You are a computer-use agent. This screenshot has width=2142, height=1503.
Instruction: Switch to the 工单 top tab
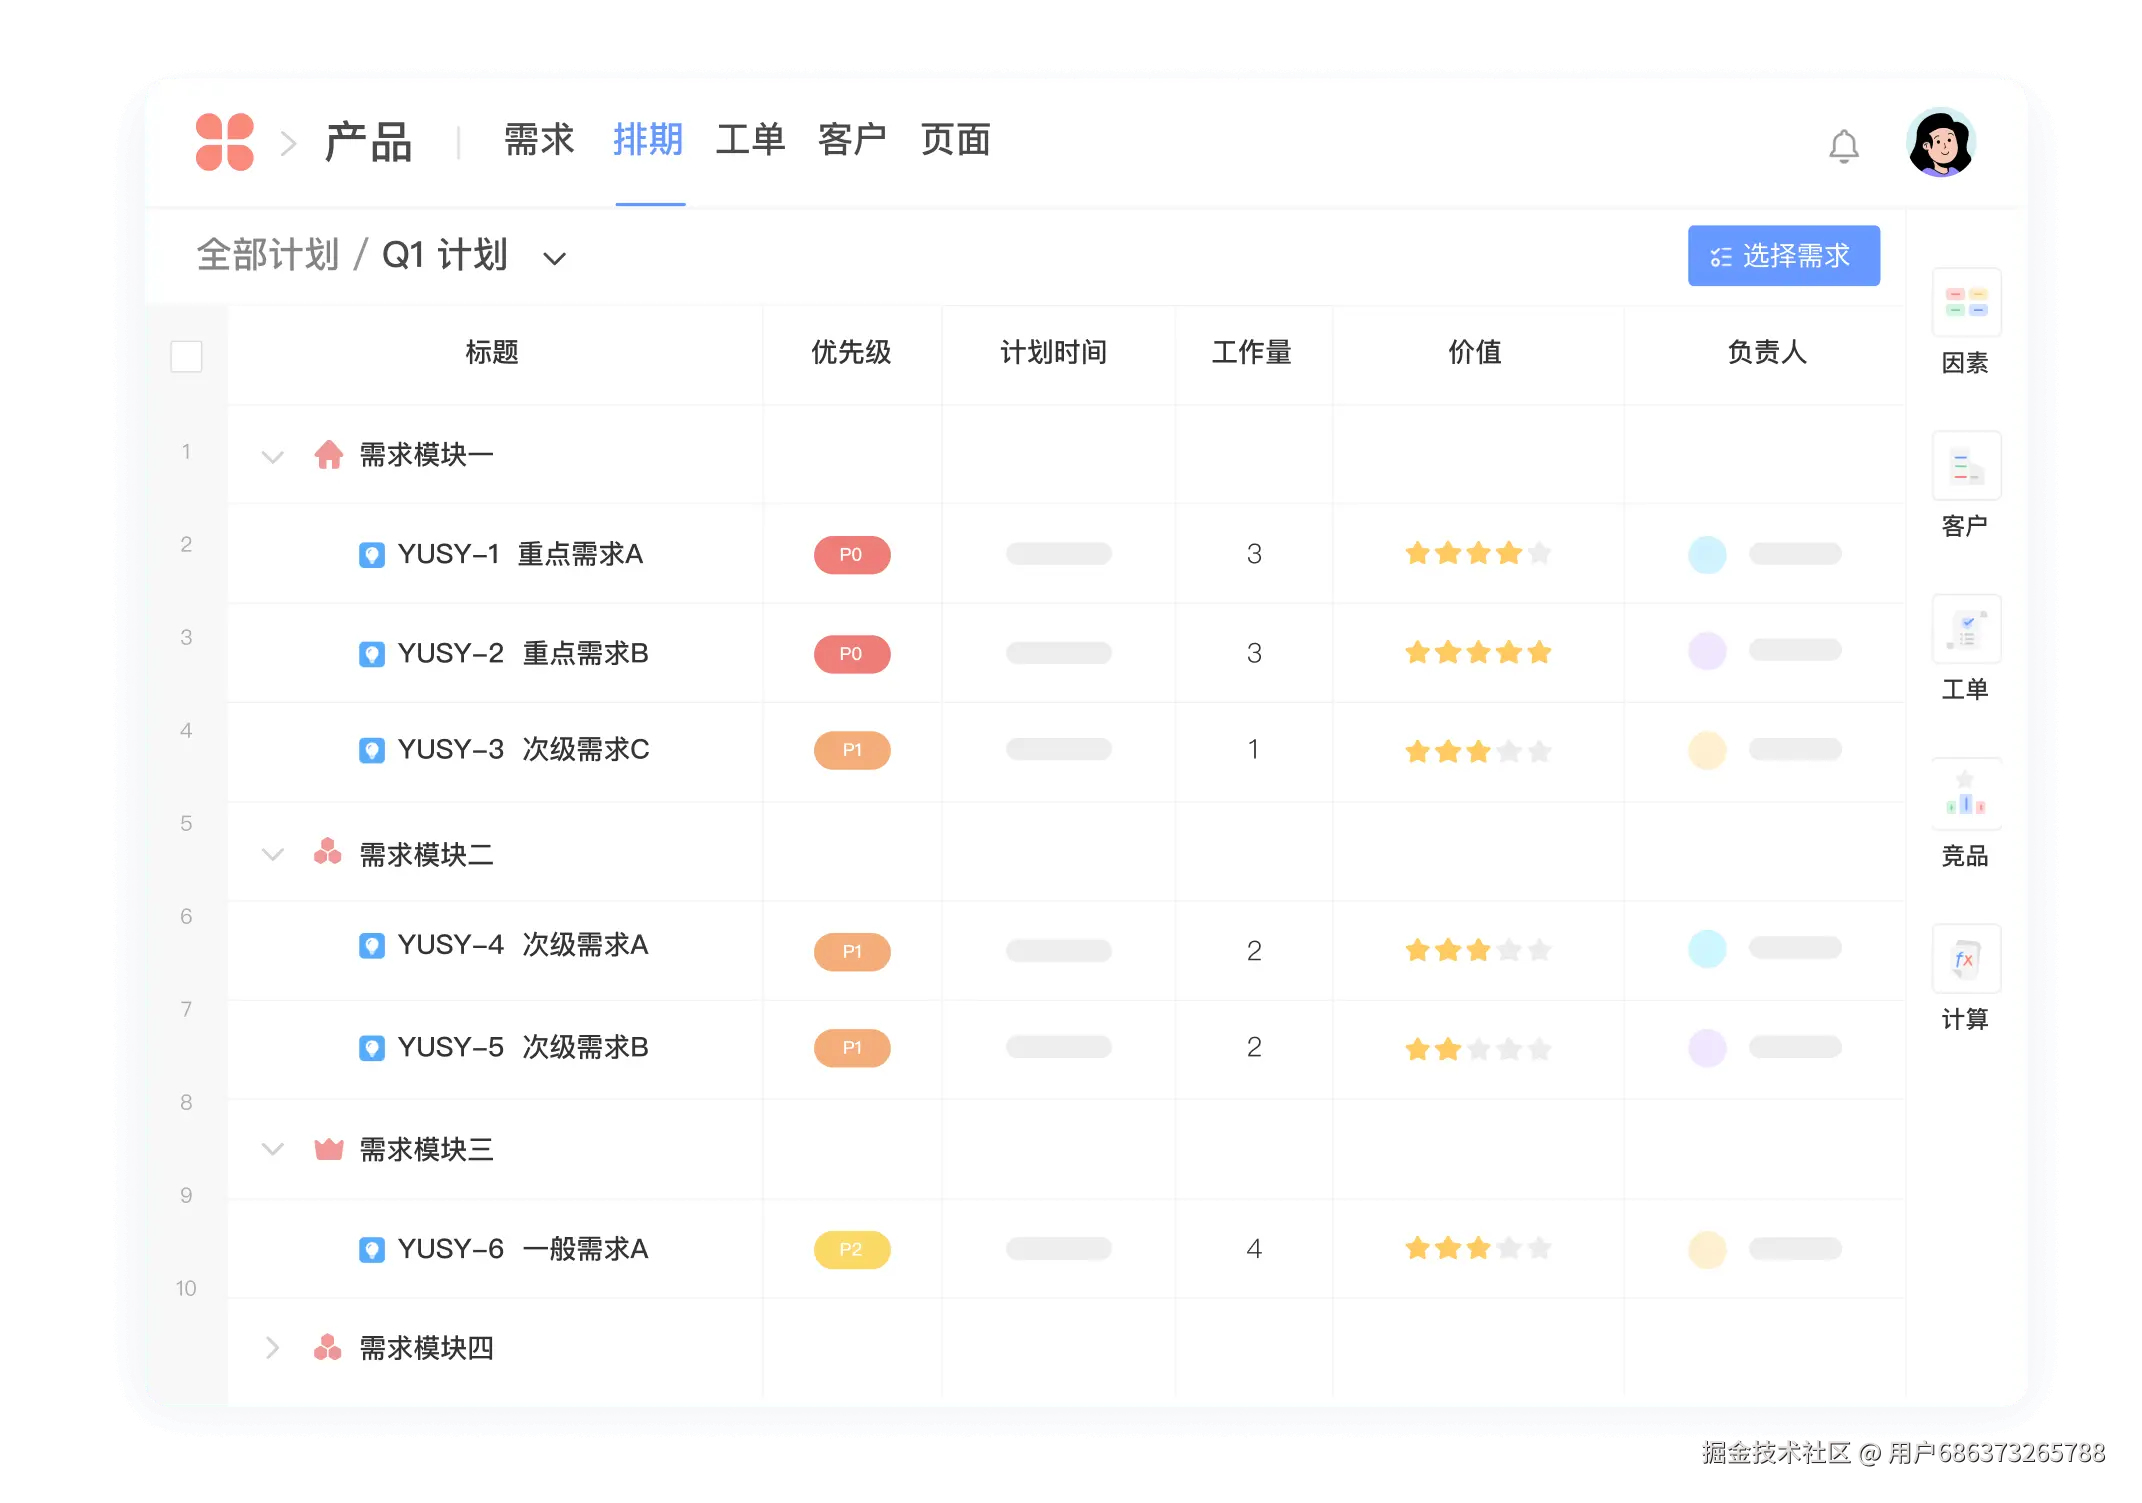tap(750, 141)
